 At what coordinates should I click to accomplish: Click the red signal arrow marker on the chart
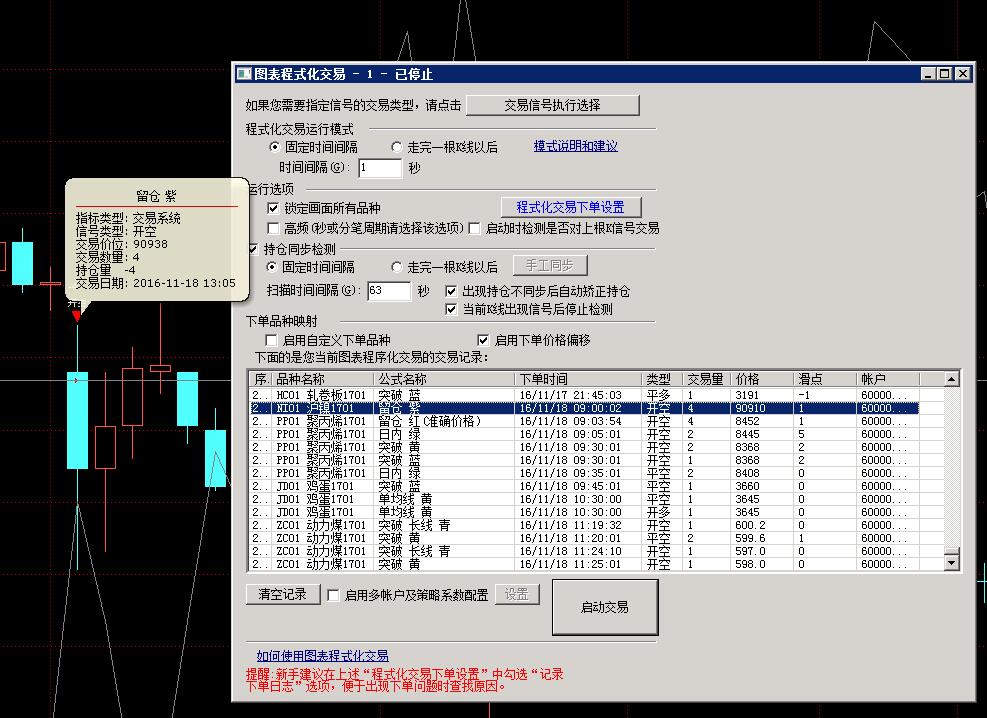tap(77, 316)
